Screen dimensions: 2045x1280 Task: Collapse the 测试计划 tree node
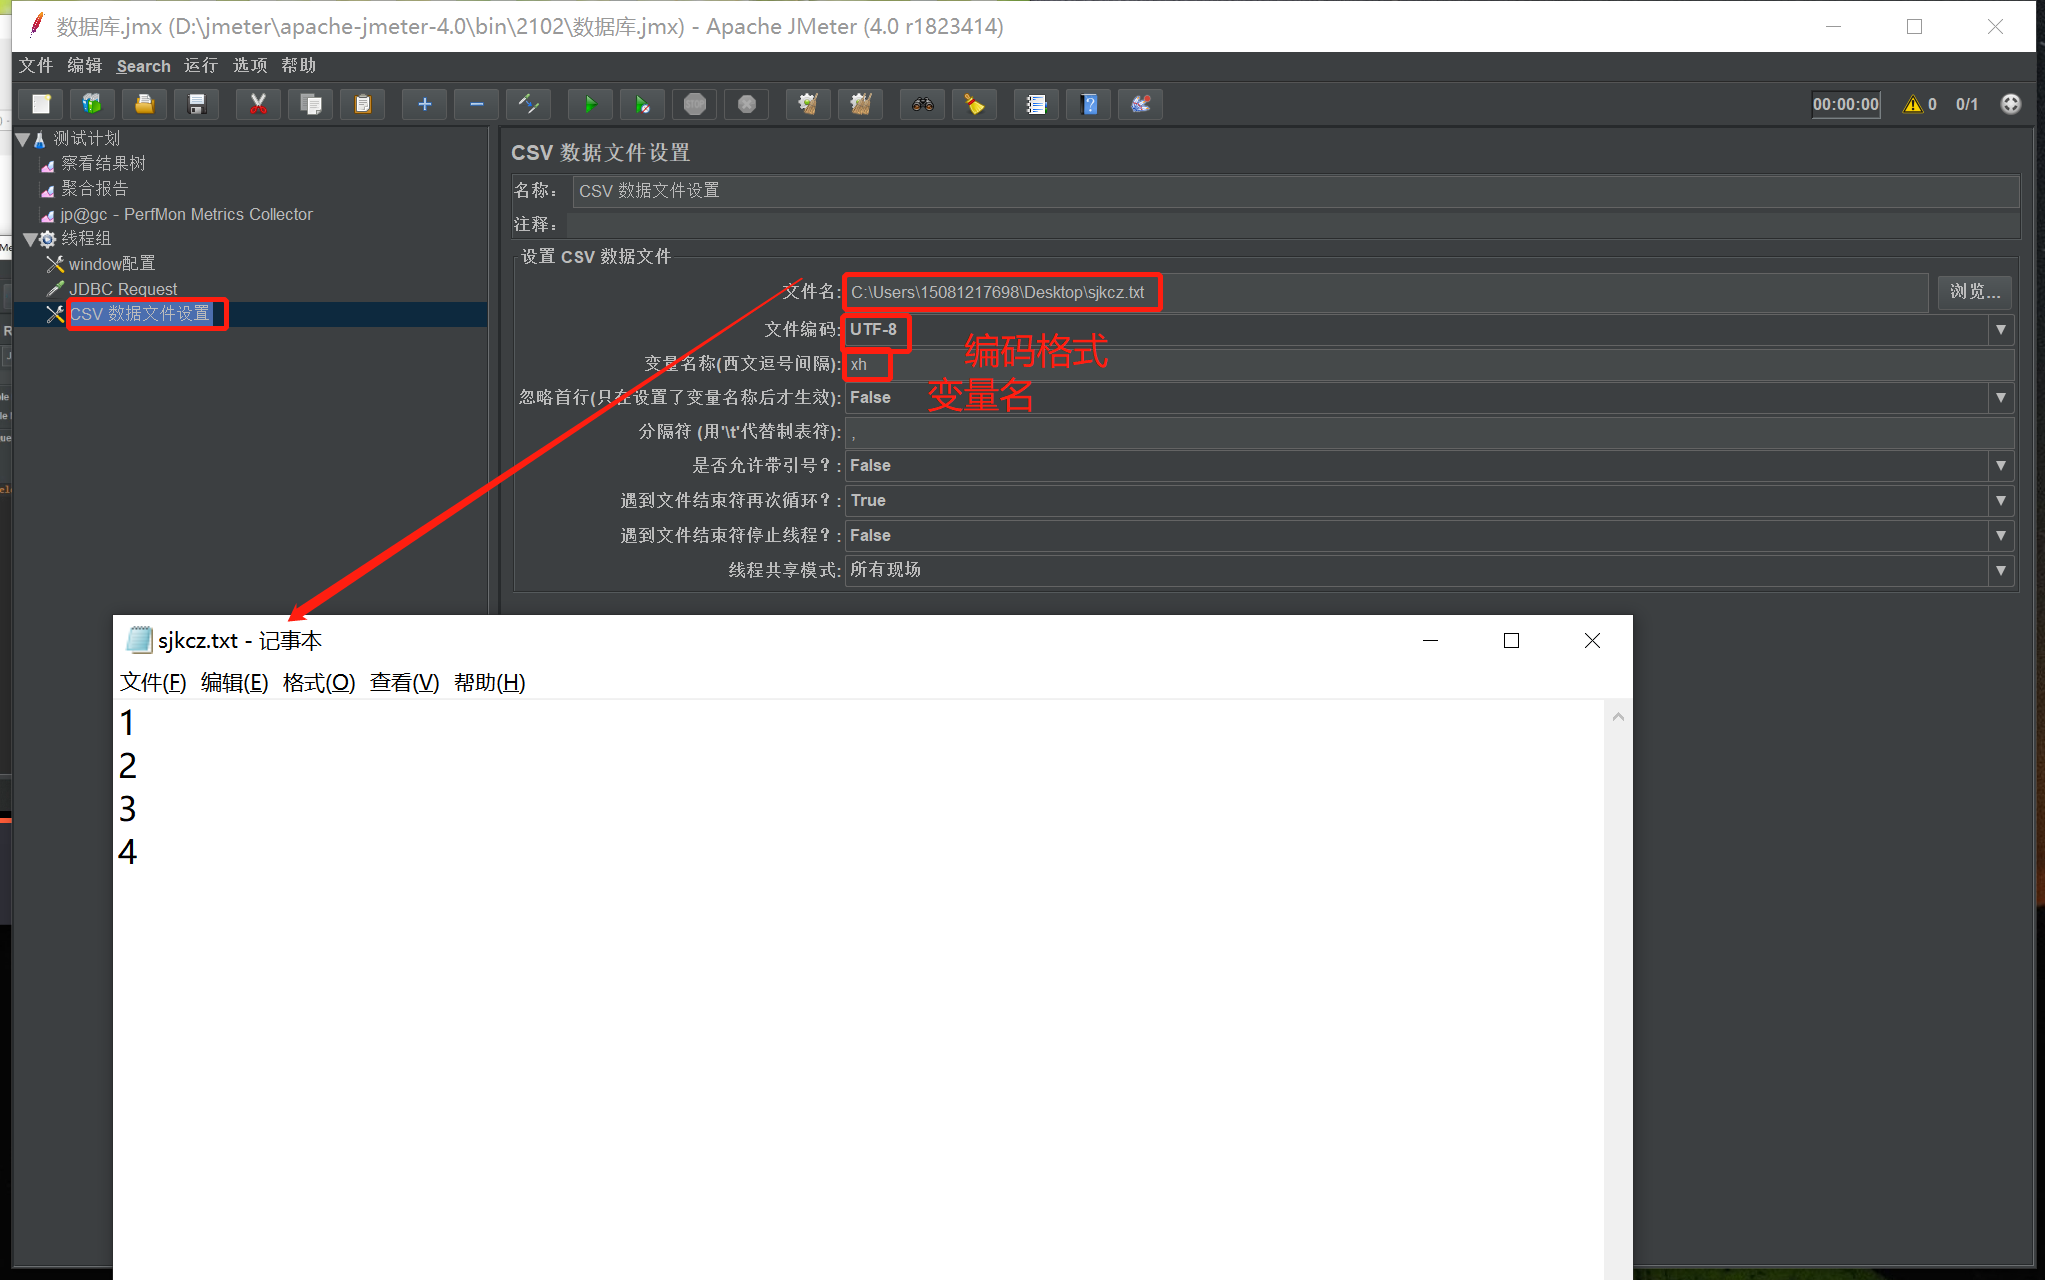tap(22, 139)
